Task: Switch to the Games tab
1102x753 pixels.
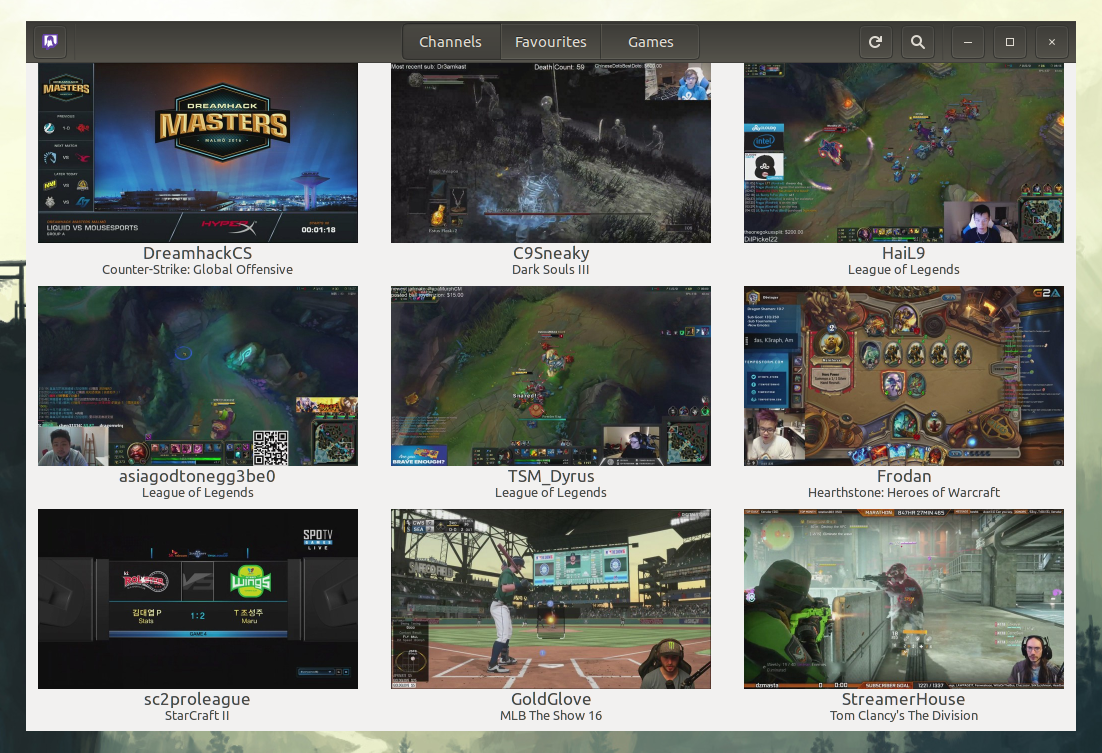Action: 650,42
